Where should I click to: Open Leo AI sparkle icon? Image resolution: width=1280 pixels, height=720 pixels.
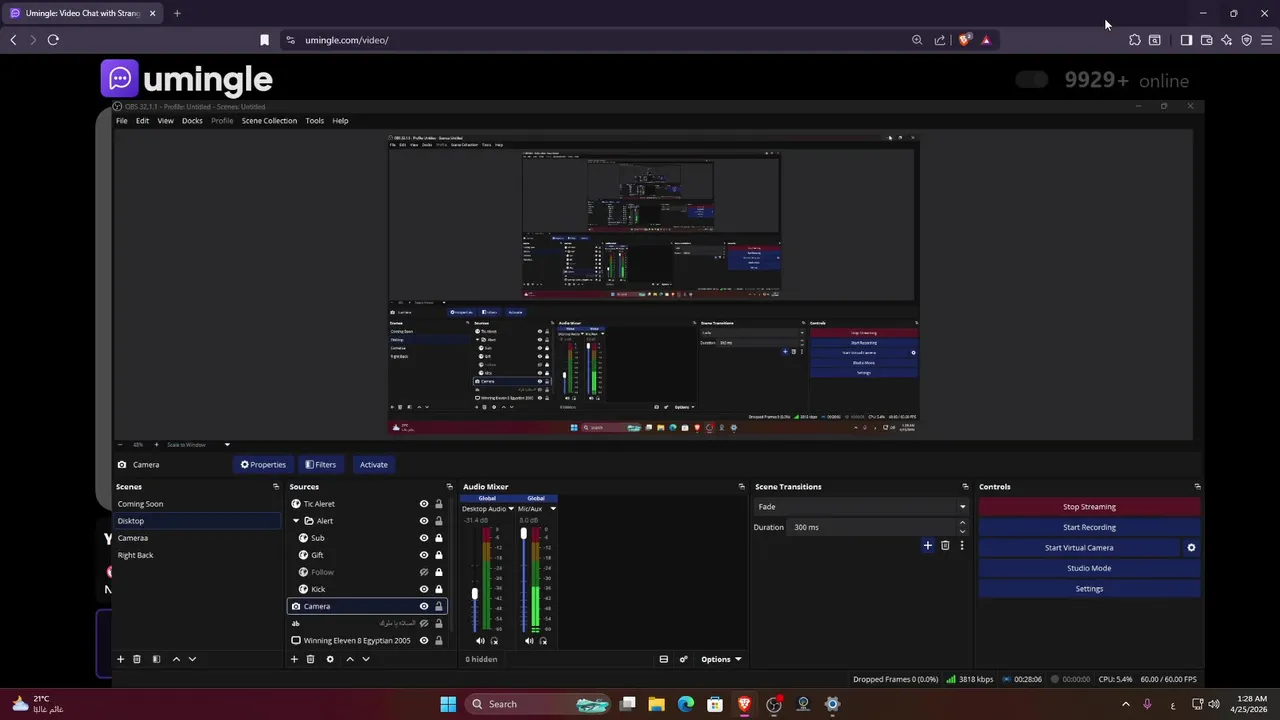(1226, 40)
